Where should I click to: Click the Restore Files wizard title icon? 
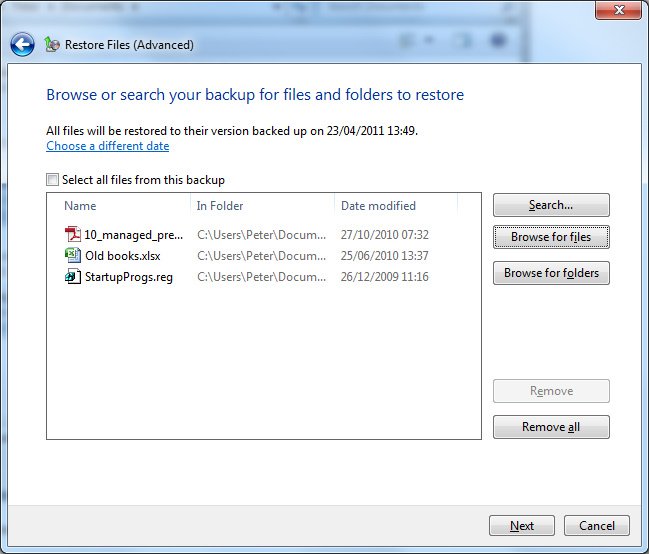coord(52,44)
